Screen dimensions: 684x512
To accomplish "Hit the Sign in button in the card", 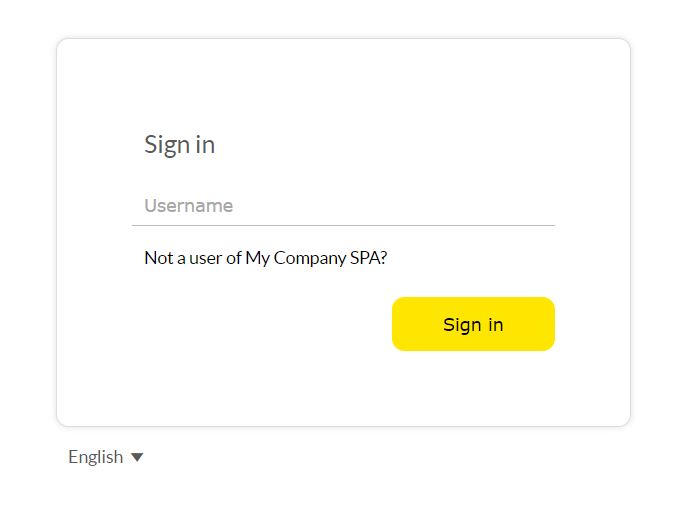I will 473,324.
